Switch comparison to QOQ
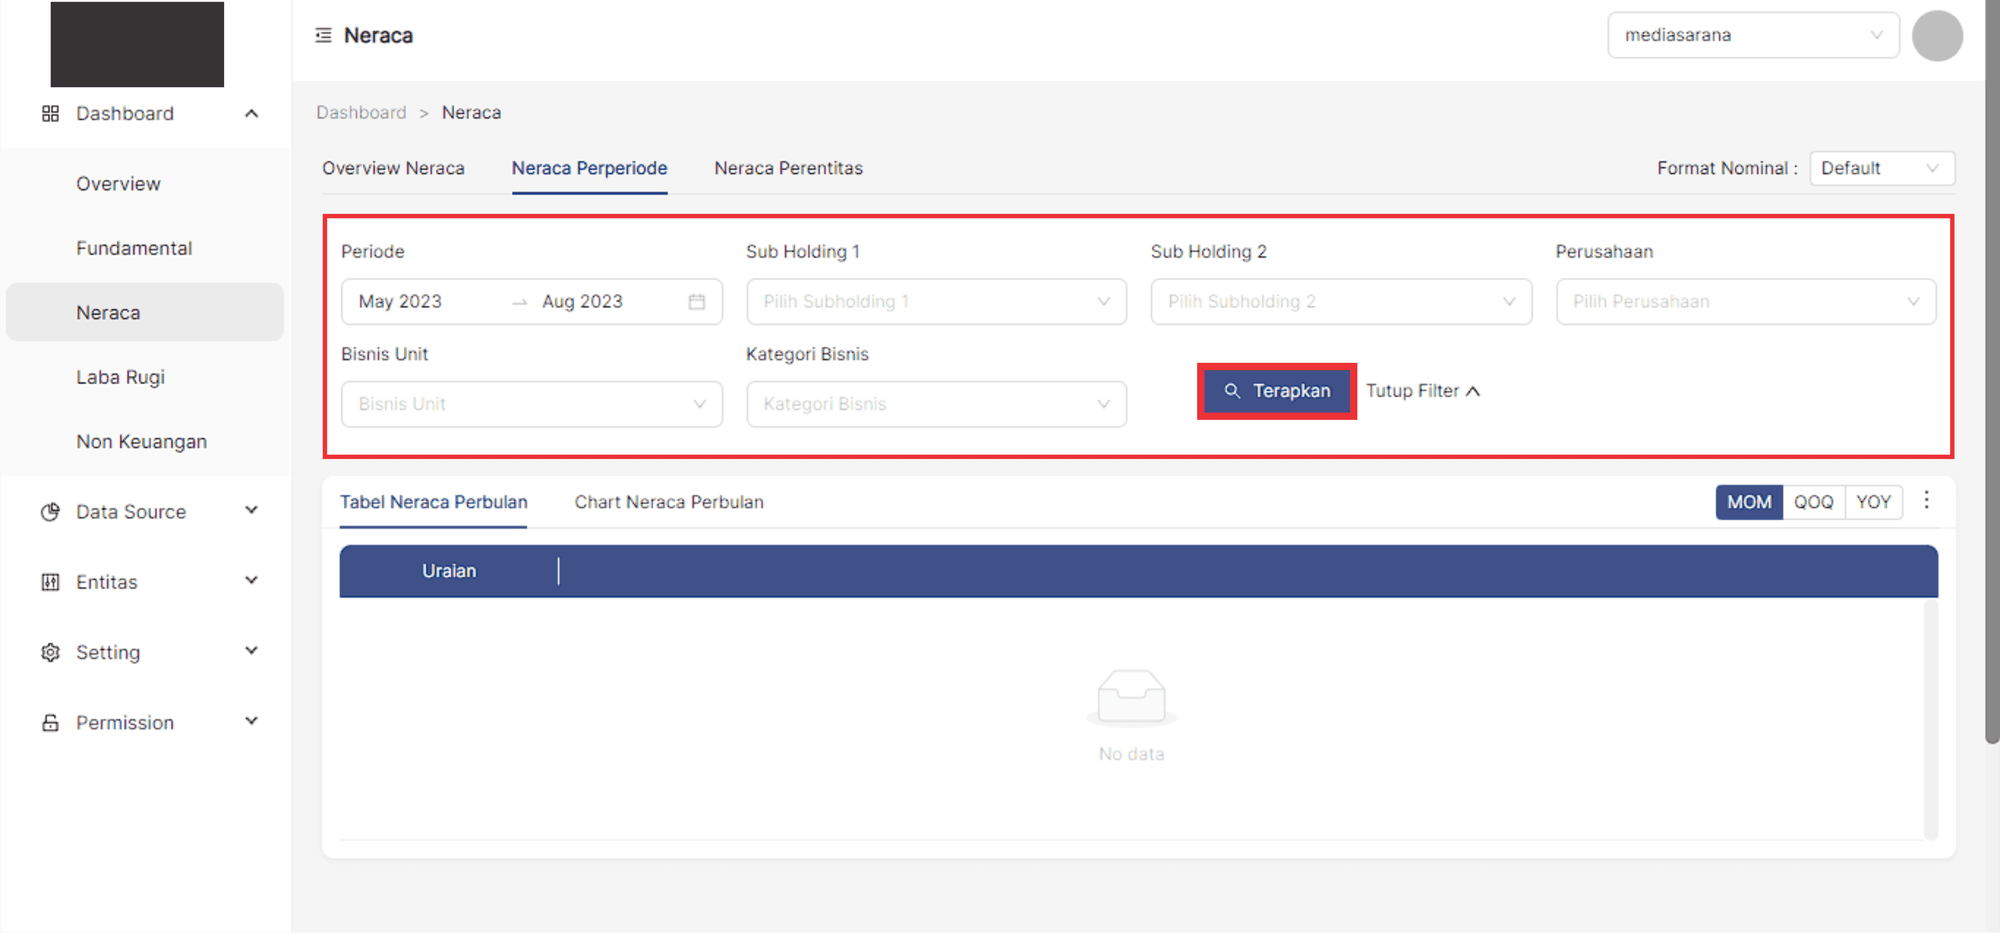This screenshot has width=2000, height=933. pos(1812,502)
